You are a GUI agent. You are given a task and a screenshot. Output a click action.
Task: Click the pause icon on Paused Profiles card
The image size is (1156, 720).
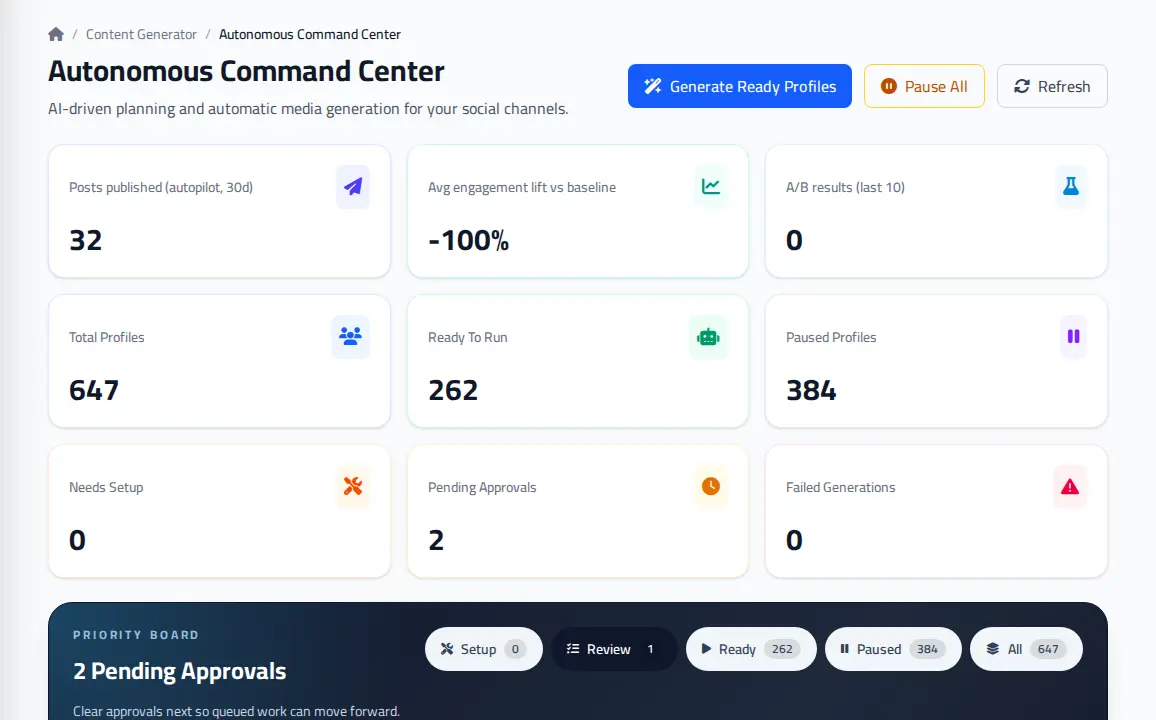1073,337
